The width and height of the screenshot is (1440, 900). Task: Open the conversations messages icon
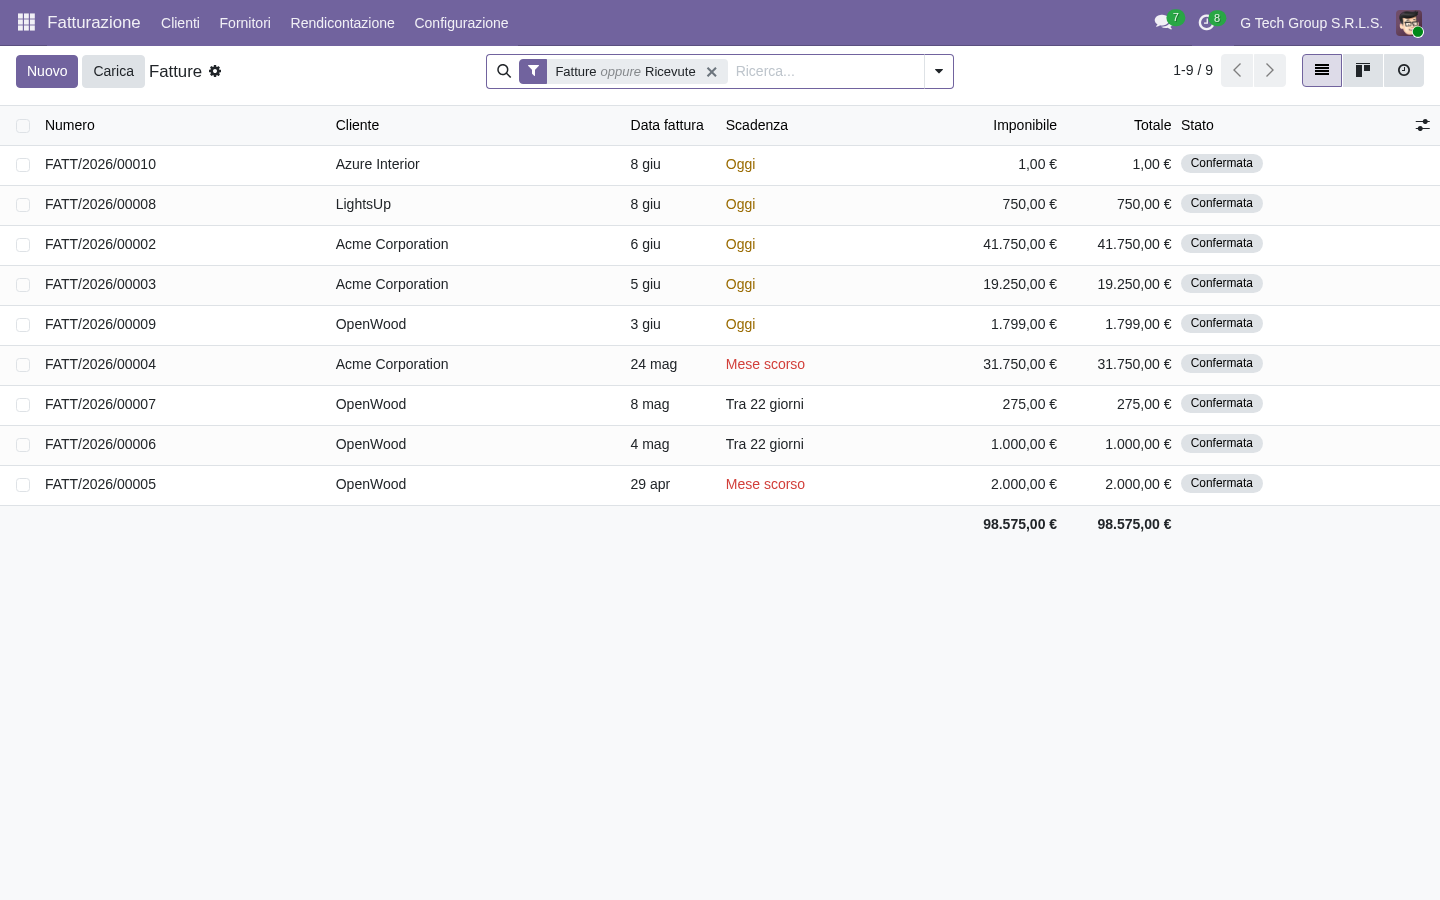point(1163,22)
